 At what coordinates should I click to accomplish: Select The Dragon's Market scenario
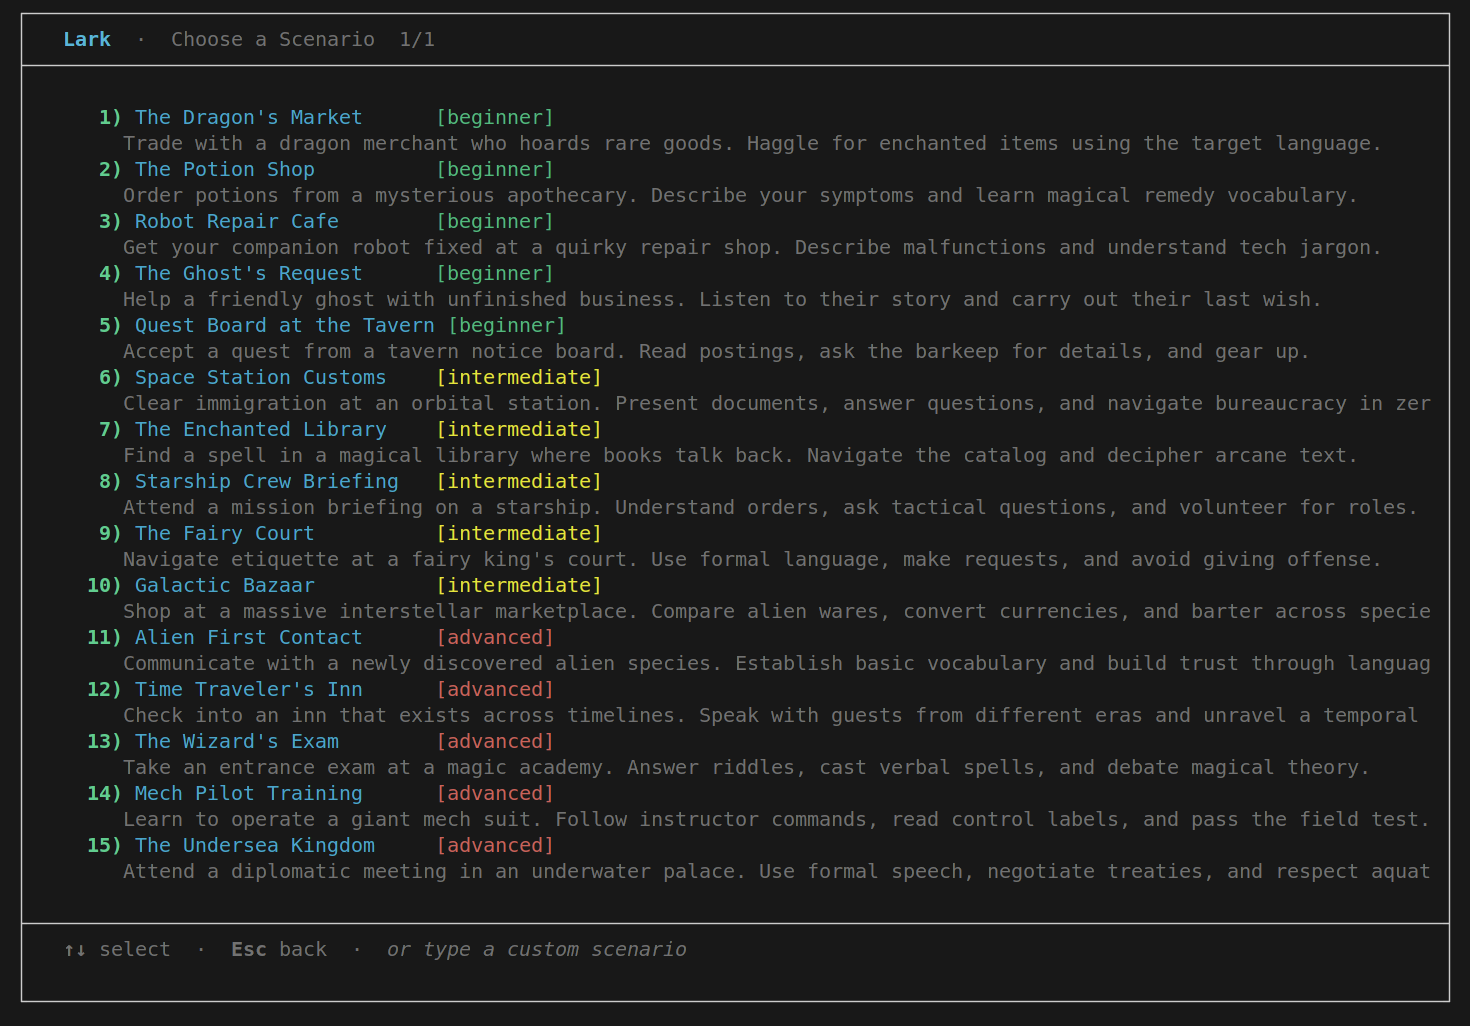(x=248, y=117)
